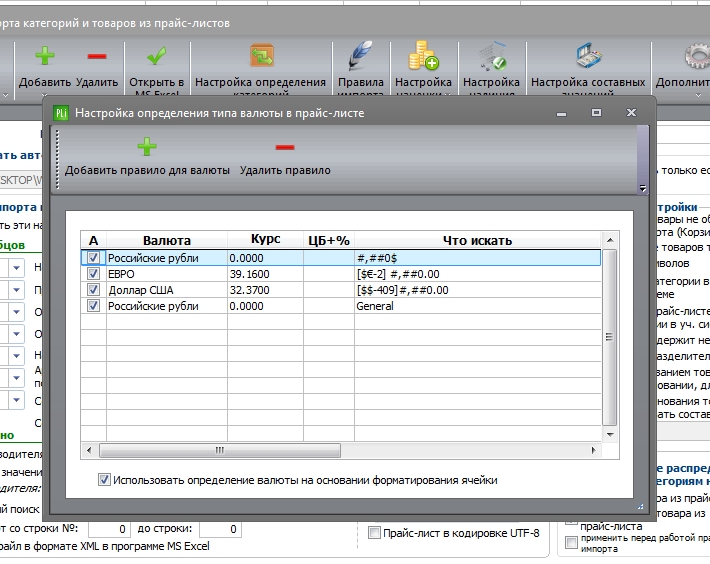Click table vertical scrollbar down arrow
Image resolution: width=710 pixels, height=564 pixels.
[610, 435]
